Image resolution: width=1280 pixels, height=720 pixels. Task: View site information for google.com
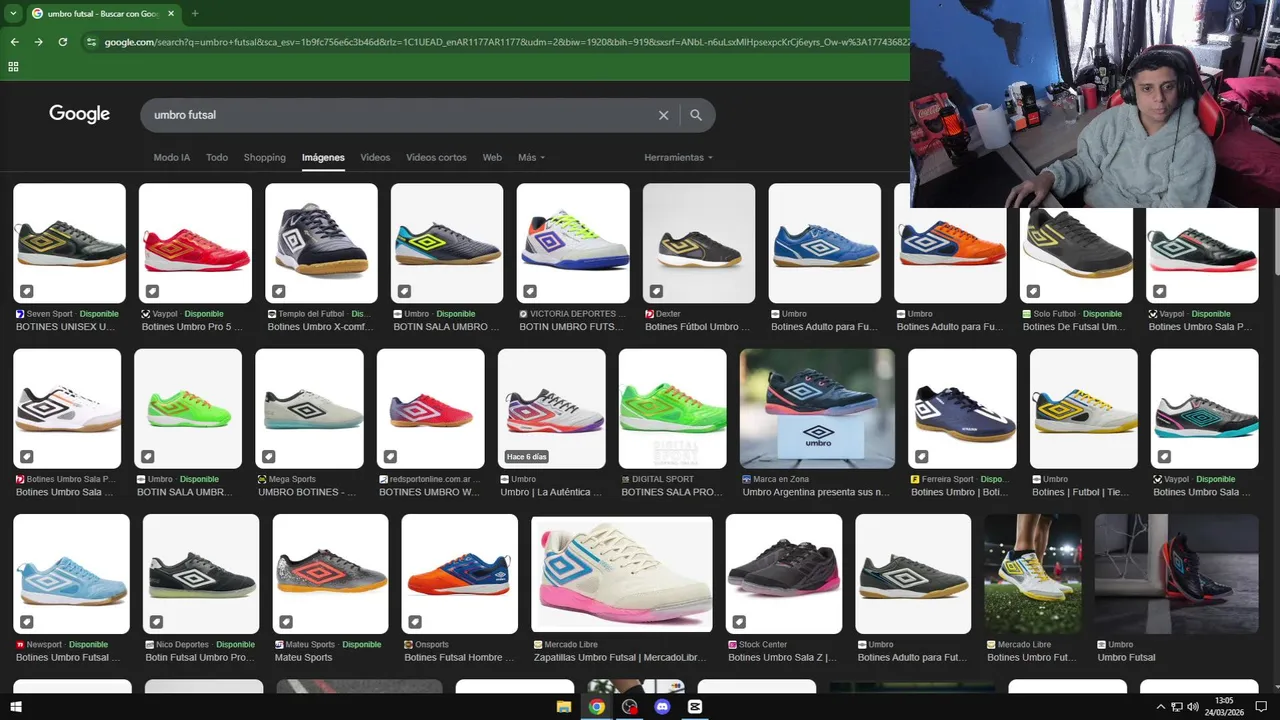91,42
